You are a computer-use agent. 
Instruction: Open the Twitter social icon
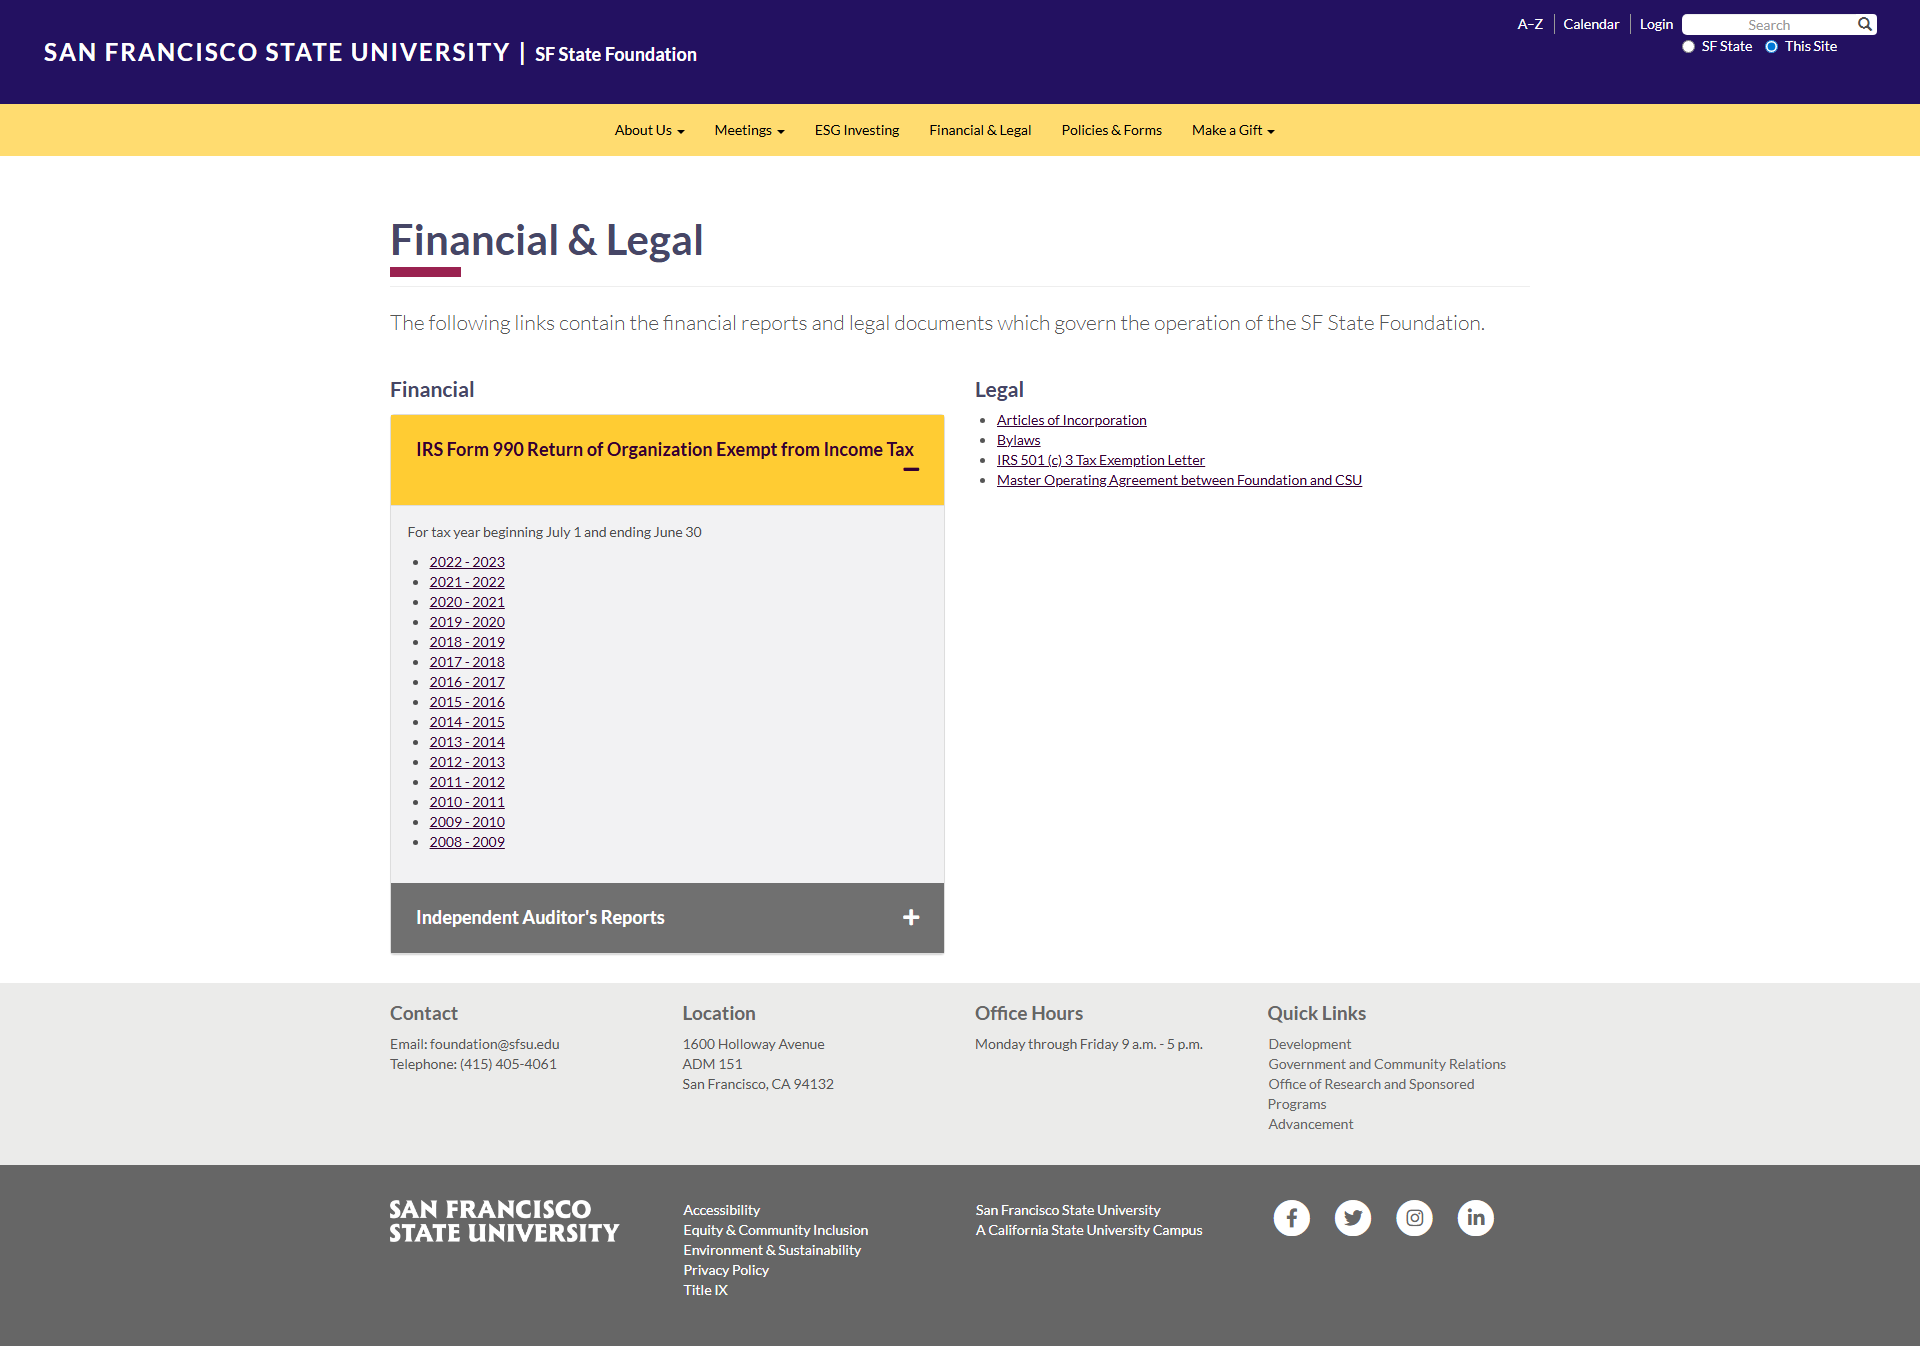click(x=1353, y=1218)
